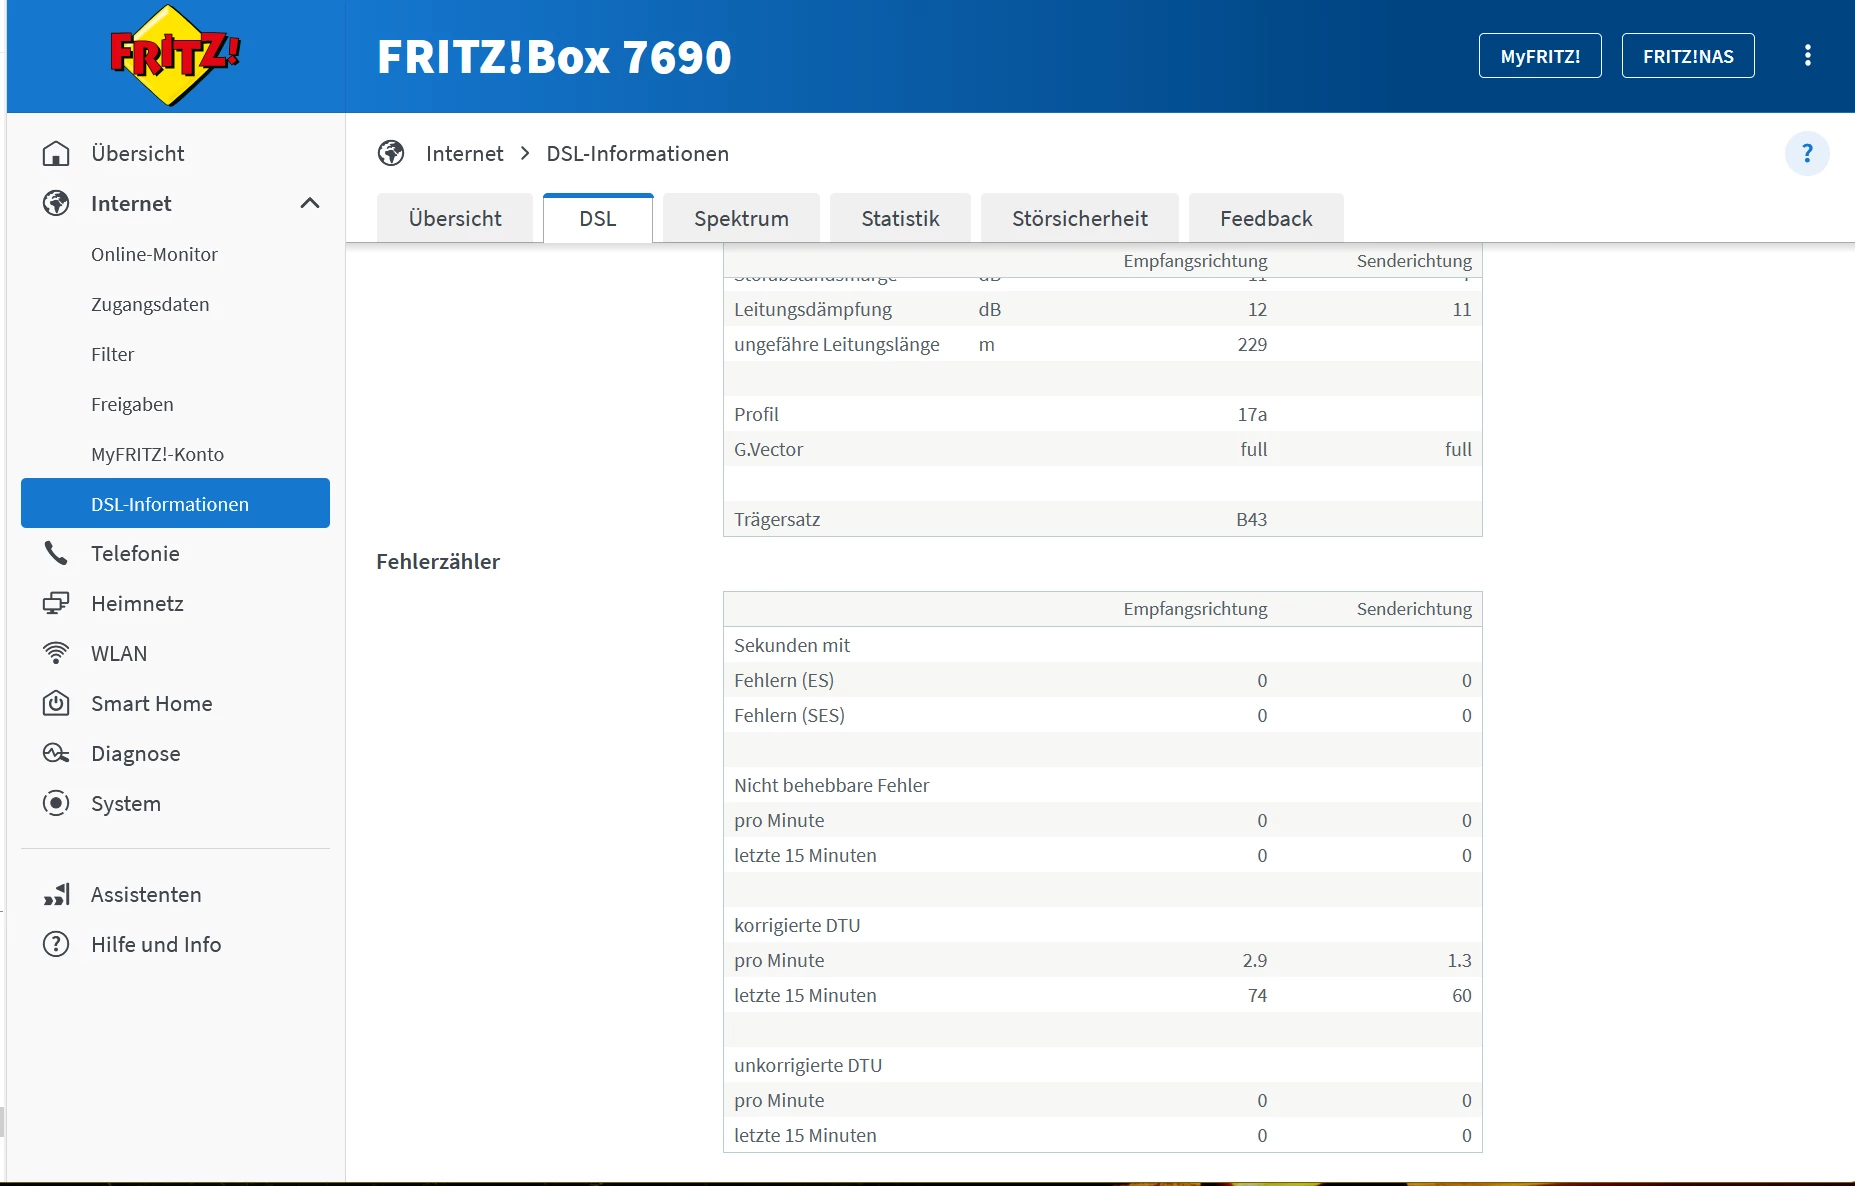Viewport: 1855px width, 1186px height.
Task: Click the DSL-Informationen breadcrumb text
Action: coord(637,153)
